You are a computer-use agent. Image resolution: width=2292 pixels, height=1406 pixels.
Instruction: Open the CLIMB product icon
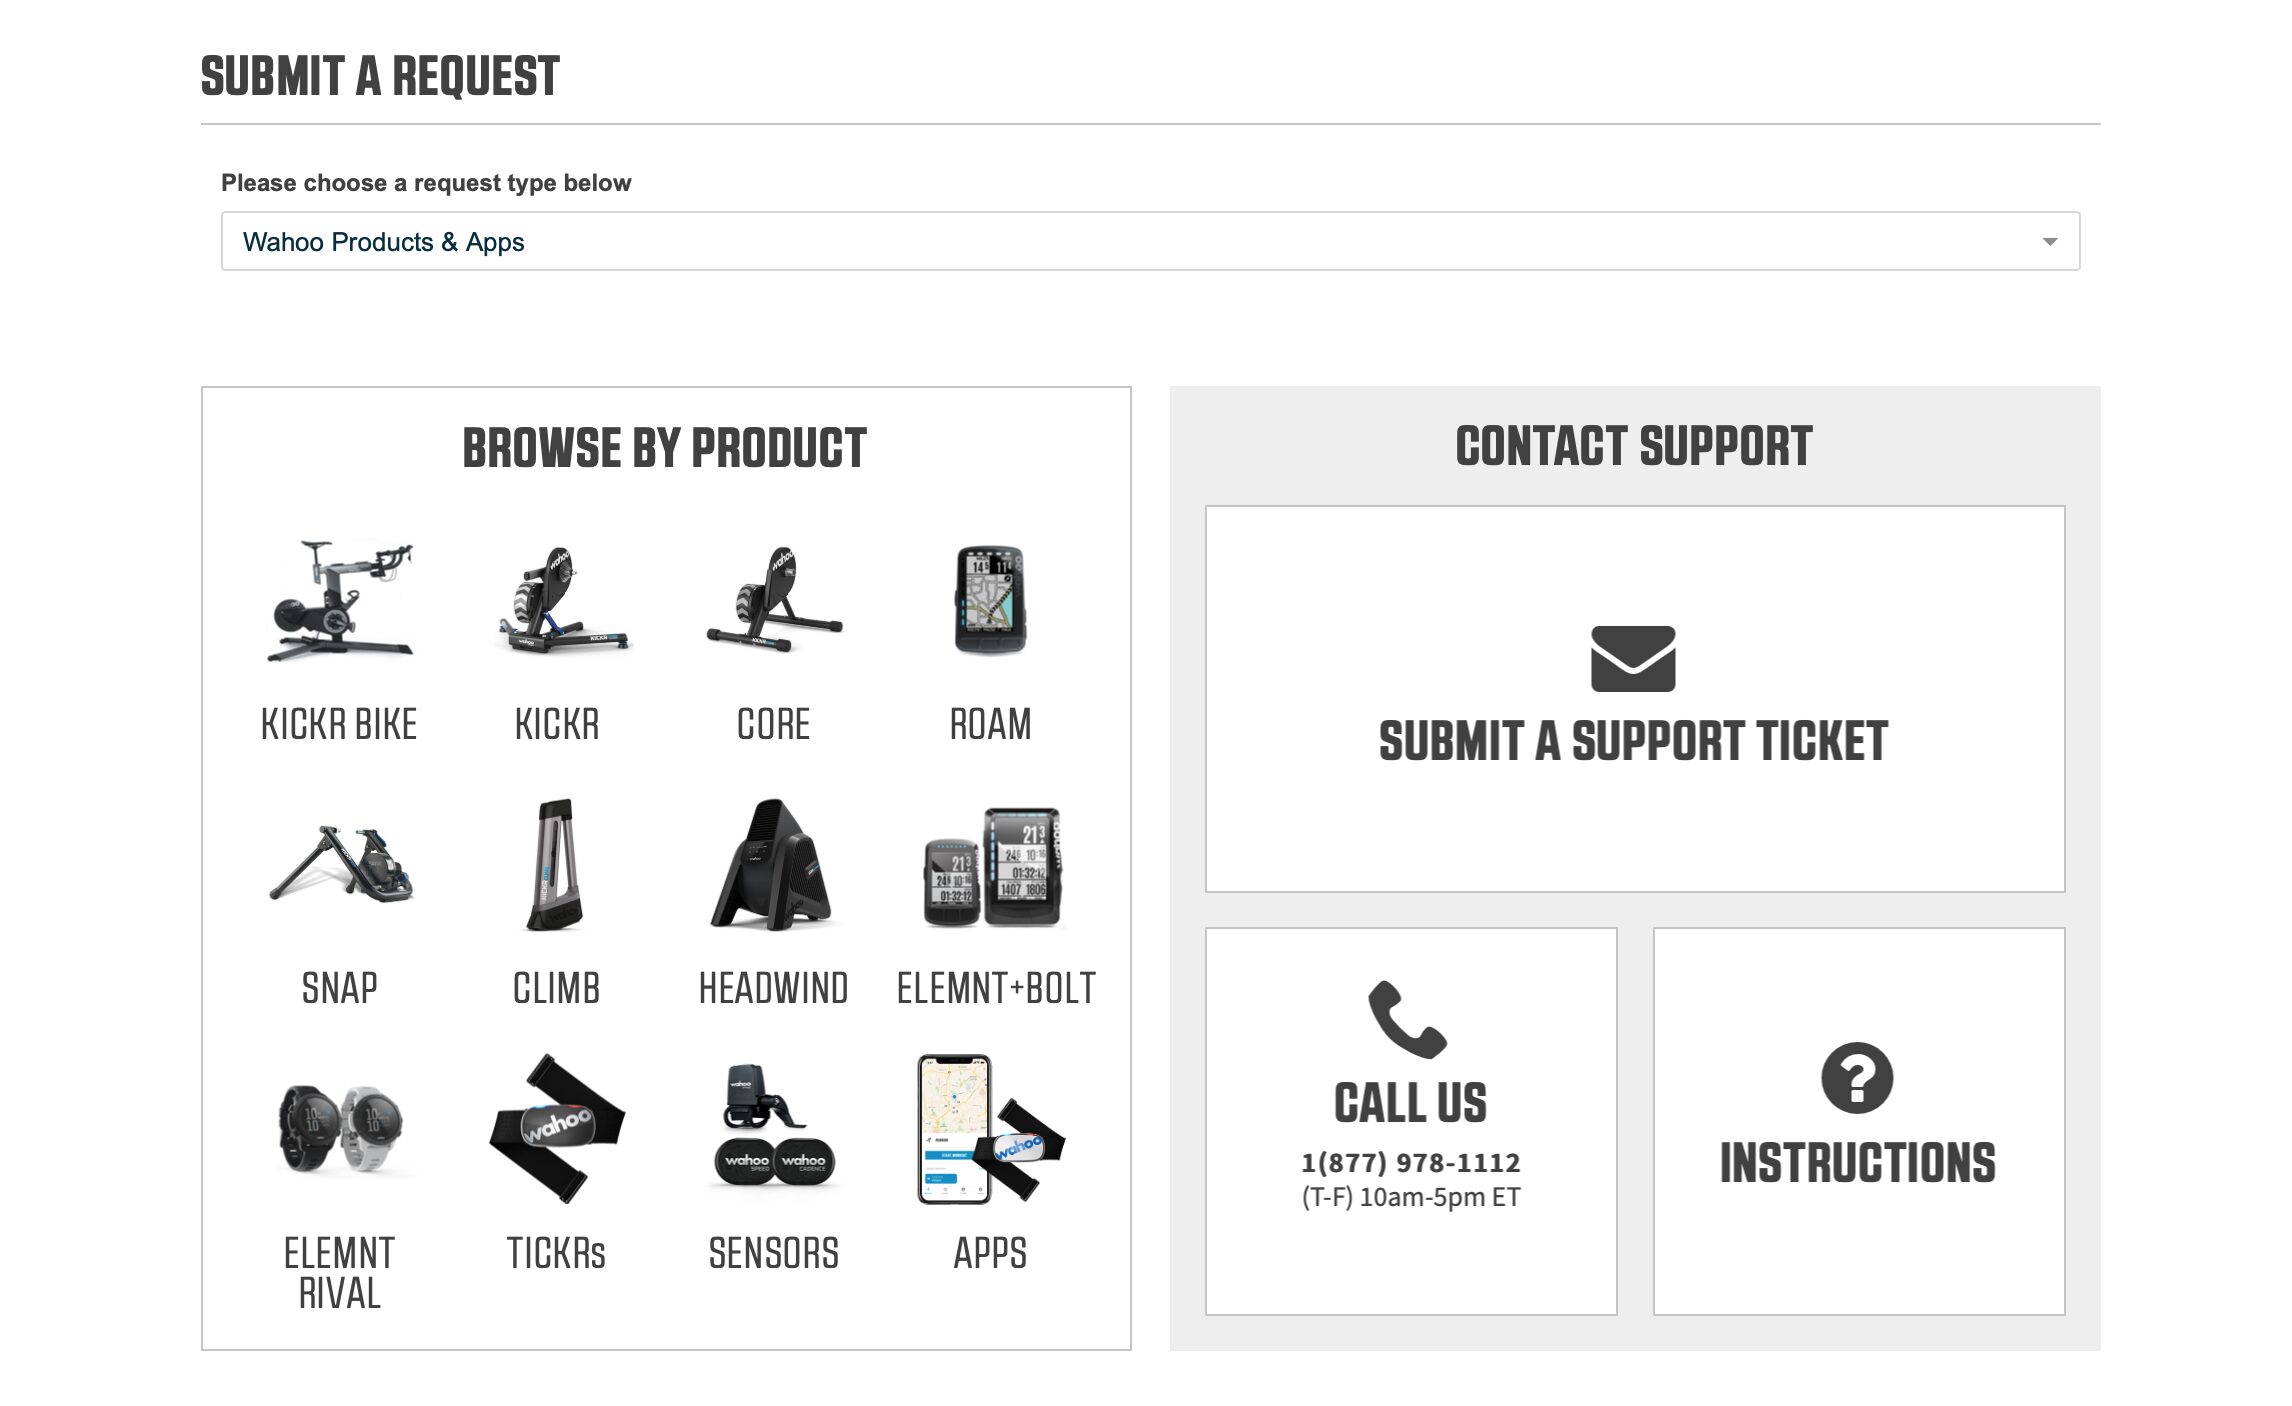[556, 865]
